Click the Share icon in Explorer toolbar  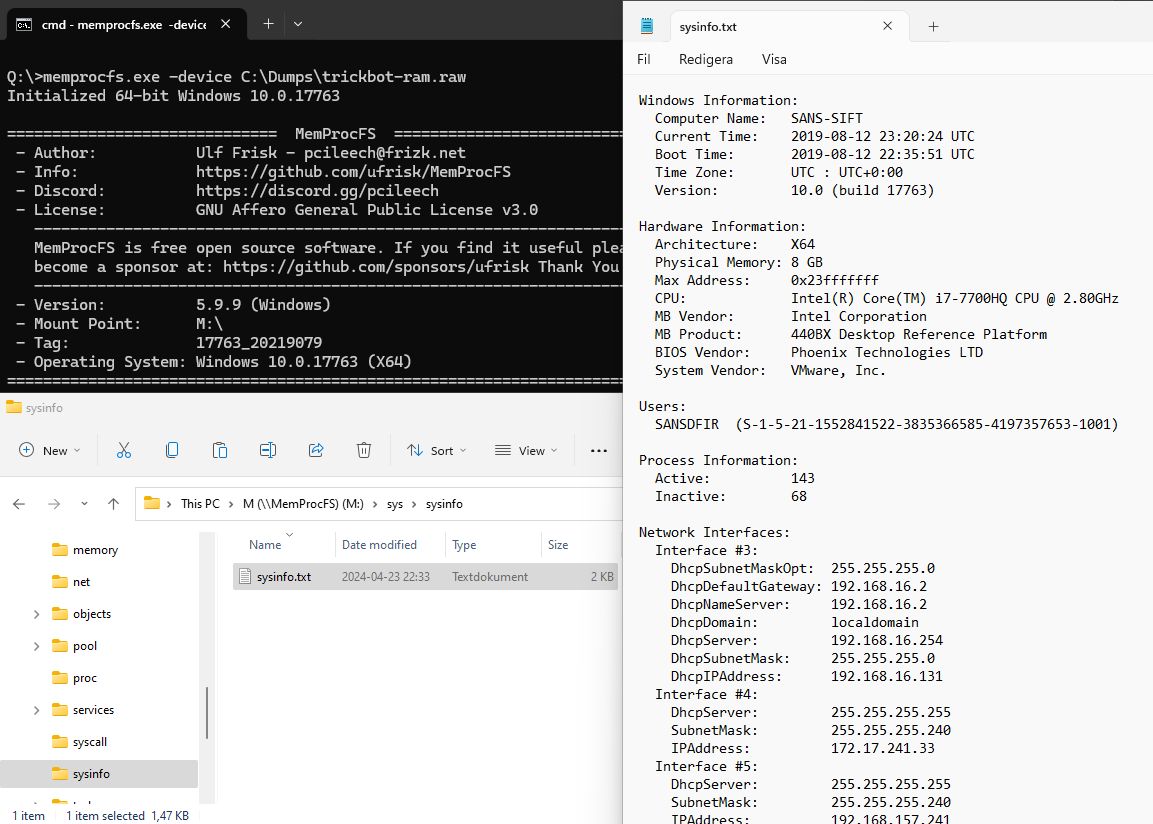point(316,451)
